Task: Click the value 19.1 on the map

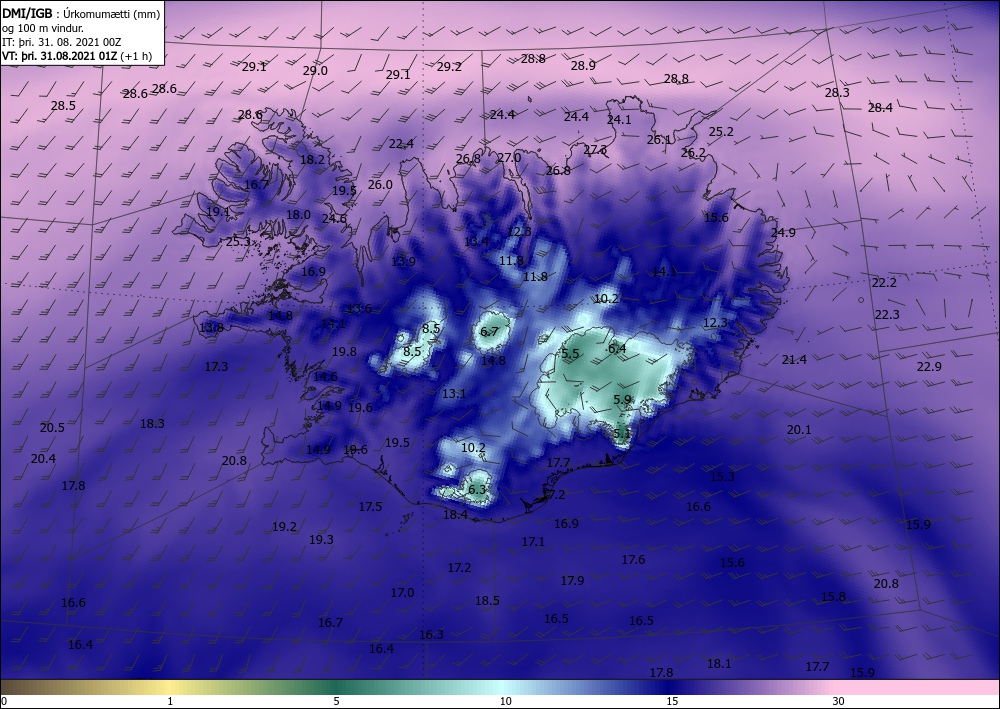Action: (x=218, y=212)
